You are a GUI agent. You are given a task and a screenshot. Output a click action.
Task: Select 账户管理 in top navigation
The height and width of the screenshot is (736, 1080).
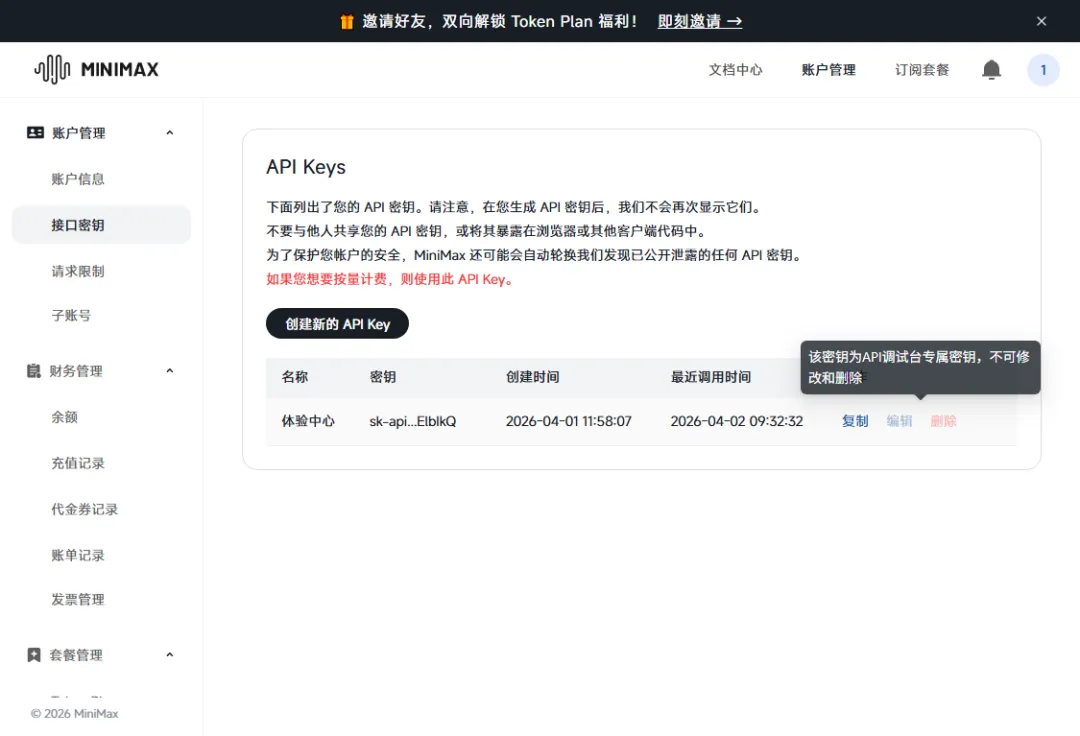pyautogui.click(x=829, y=70)
